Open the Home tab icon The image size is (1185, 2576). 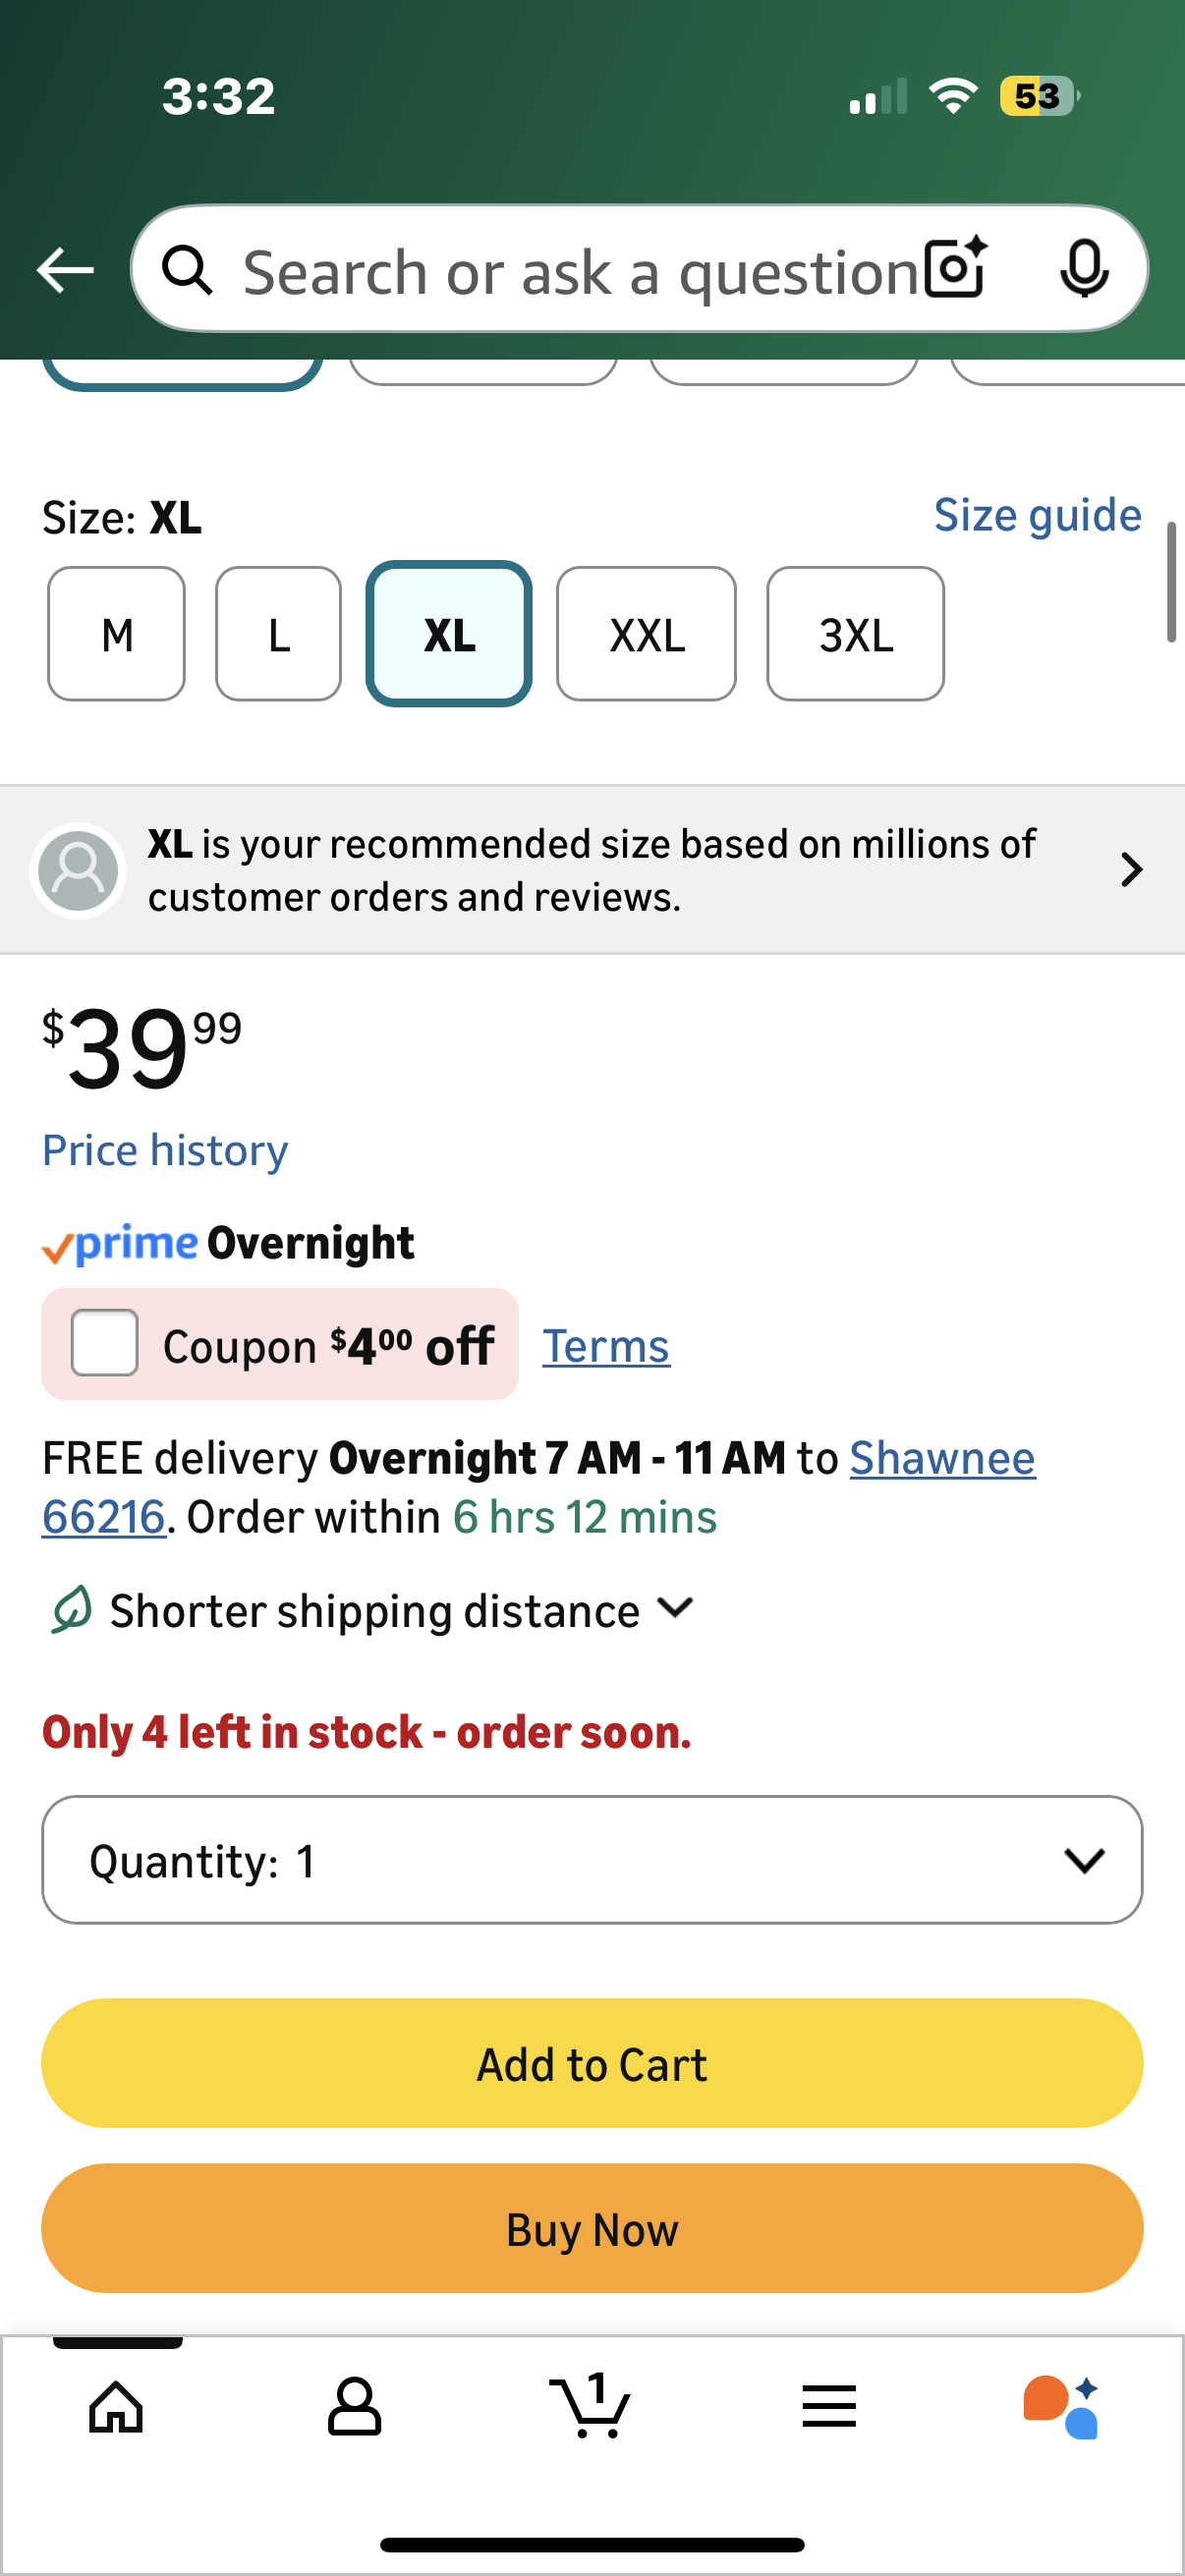[115, 2406]
